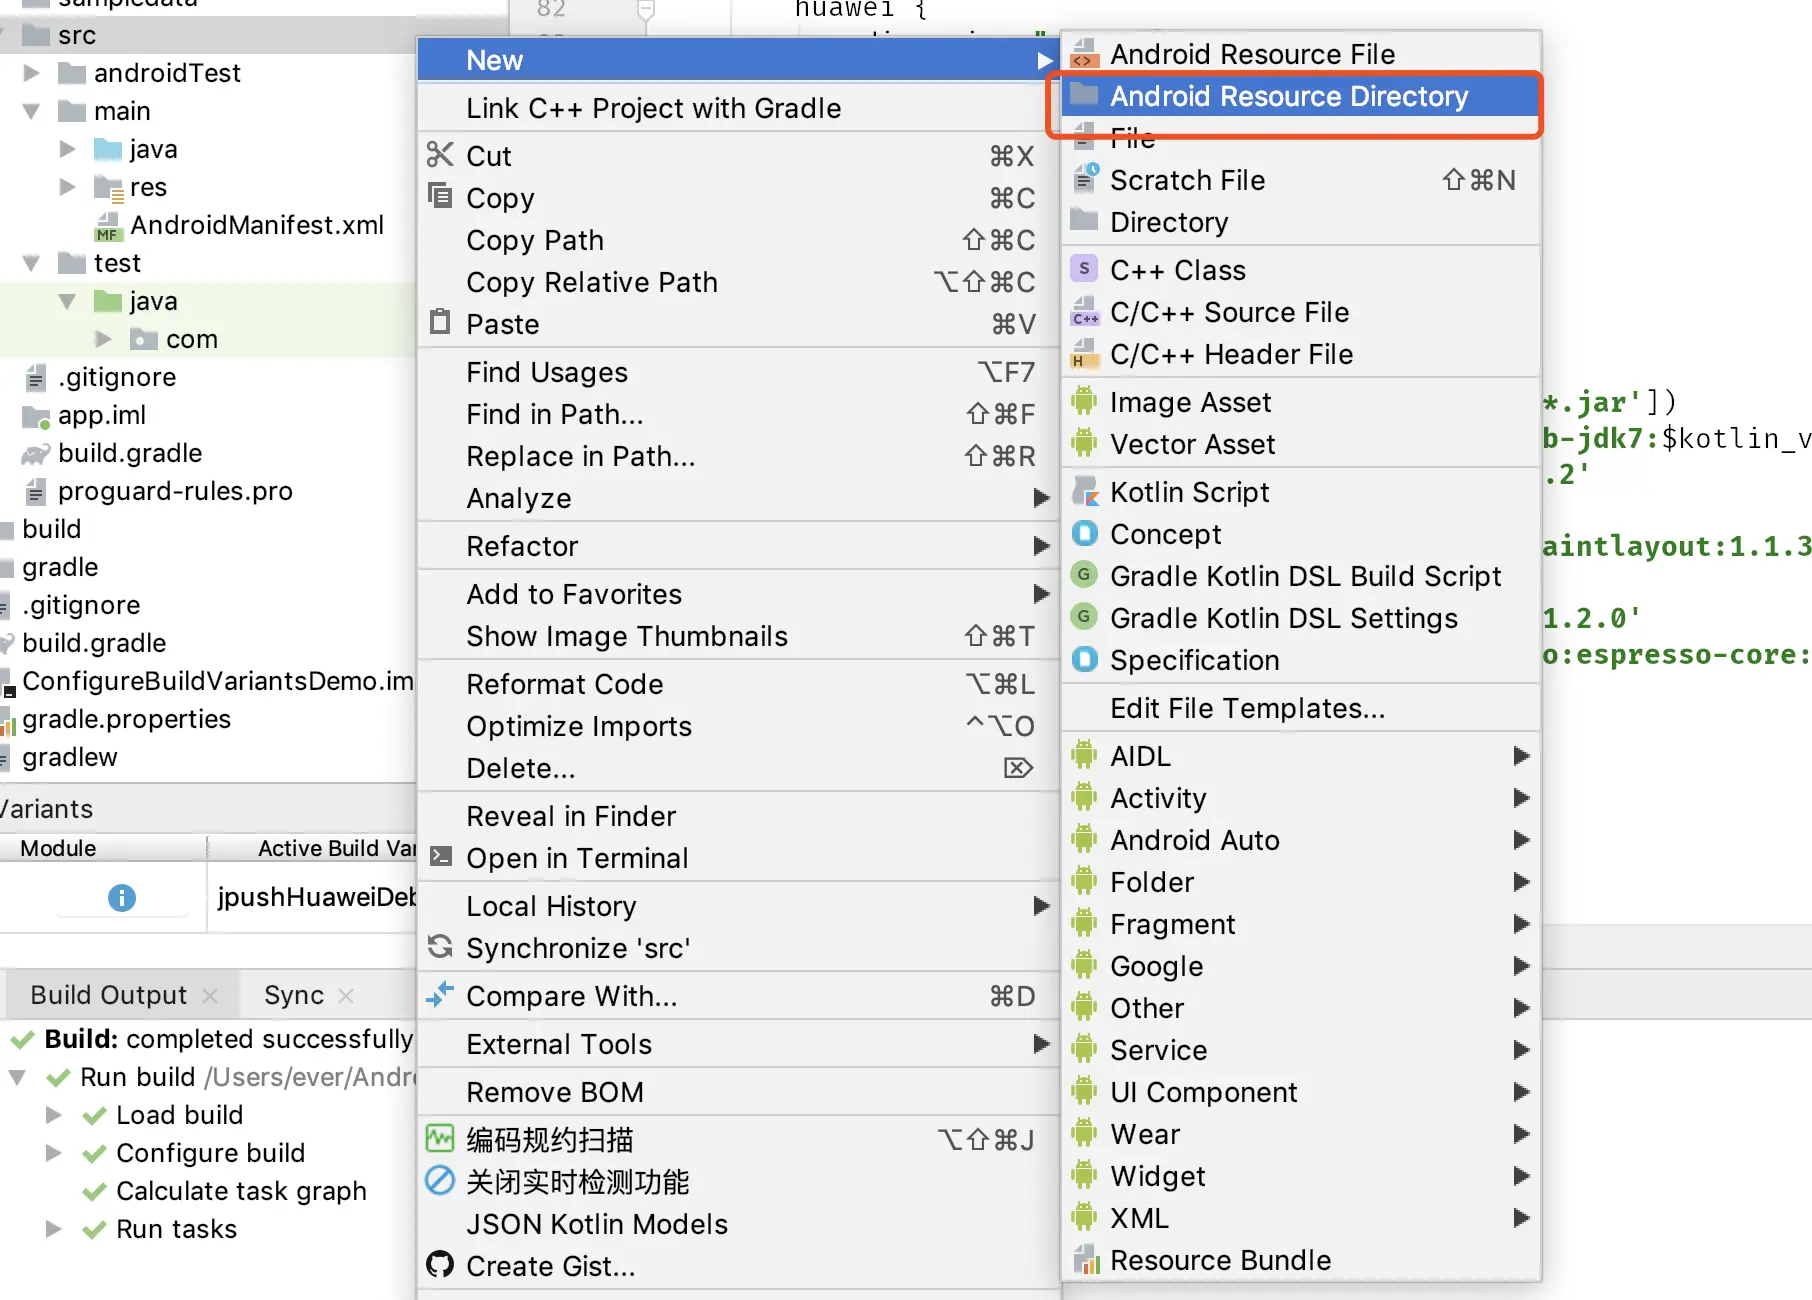Click the C/C++ Source File icon

1085,312
